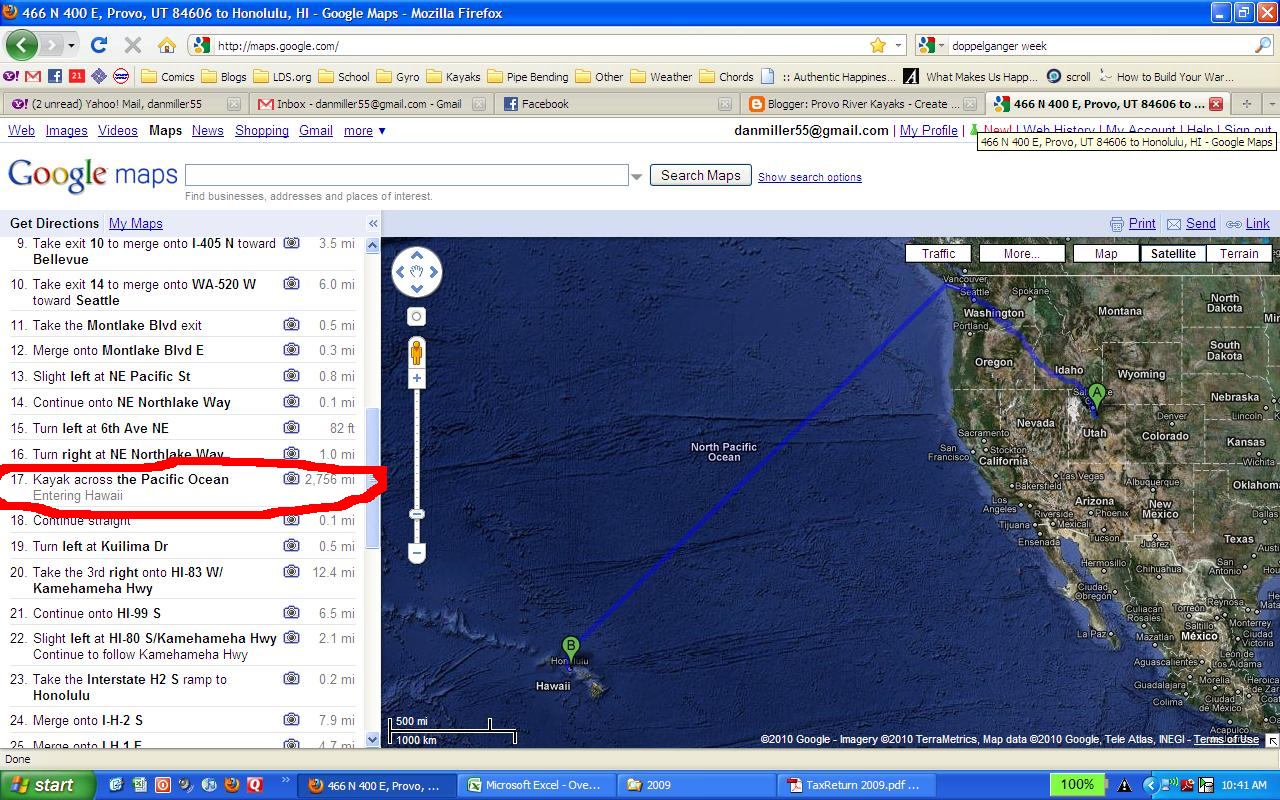Zoom out with the minus button

click(x=417, y=552)
